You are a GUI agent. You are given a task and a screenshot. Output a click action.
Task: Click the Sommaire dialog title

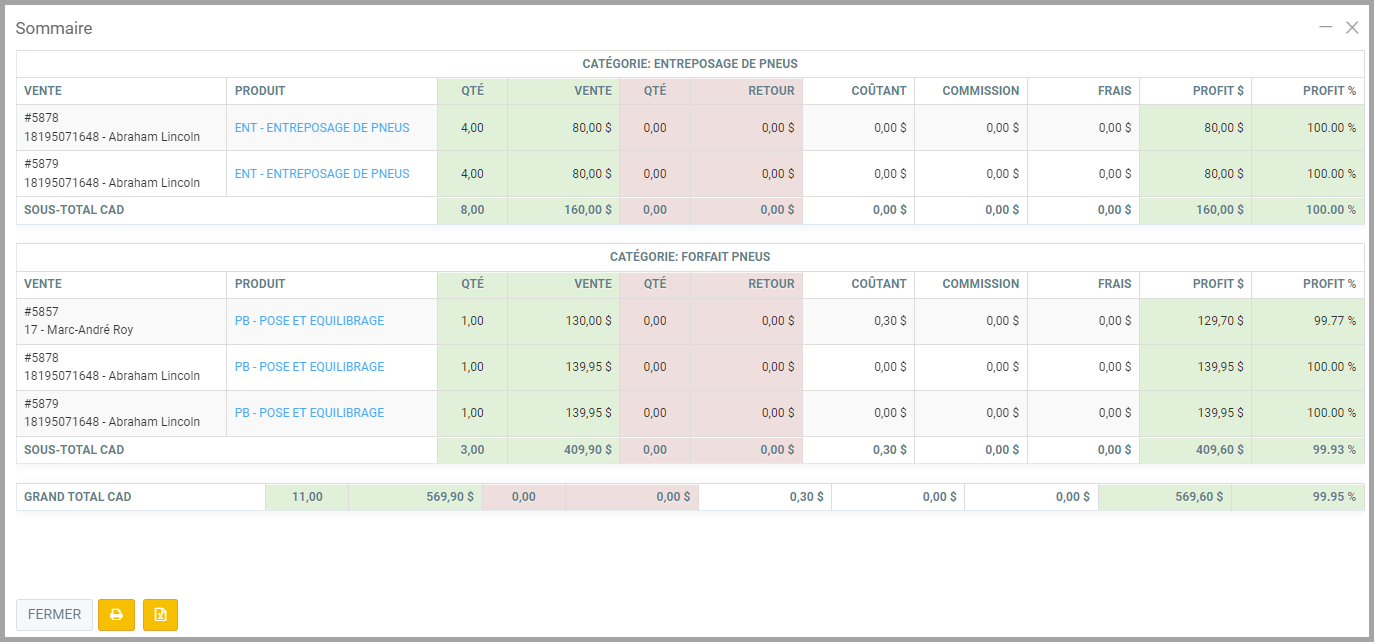tap(54, 28)
